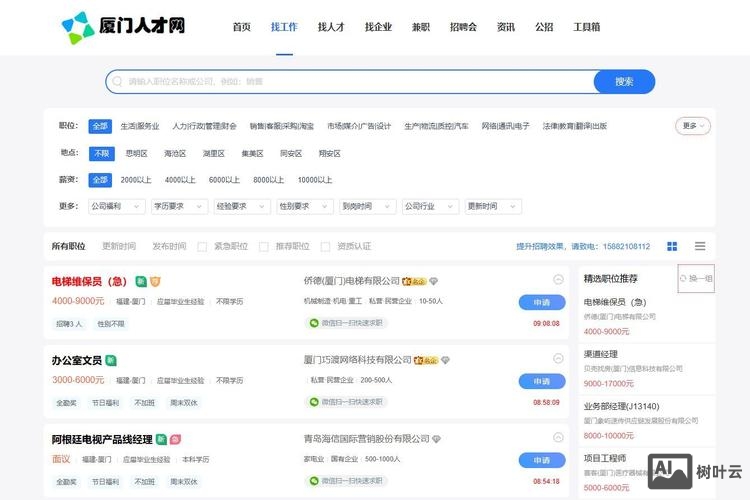Viewport: 750px width, 500px height.
Task: Open the 更新时间 dropdown in 更多 filters
Action: click(493, 206)
